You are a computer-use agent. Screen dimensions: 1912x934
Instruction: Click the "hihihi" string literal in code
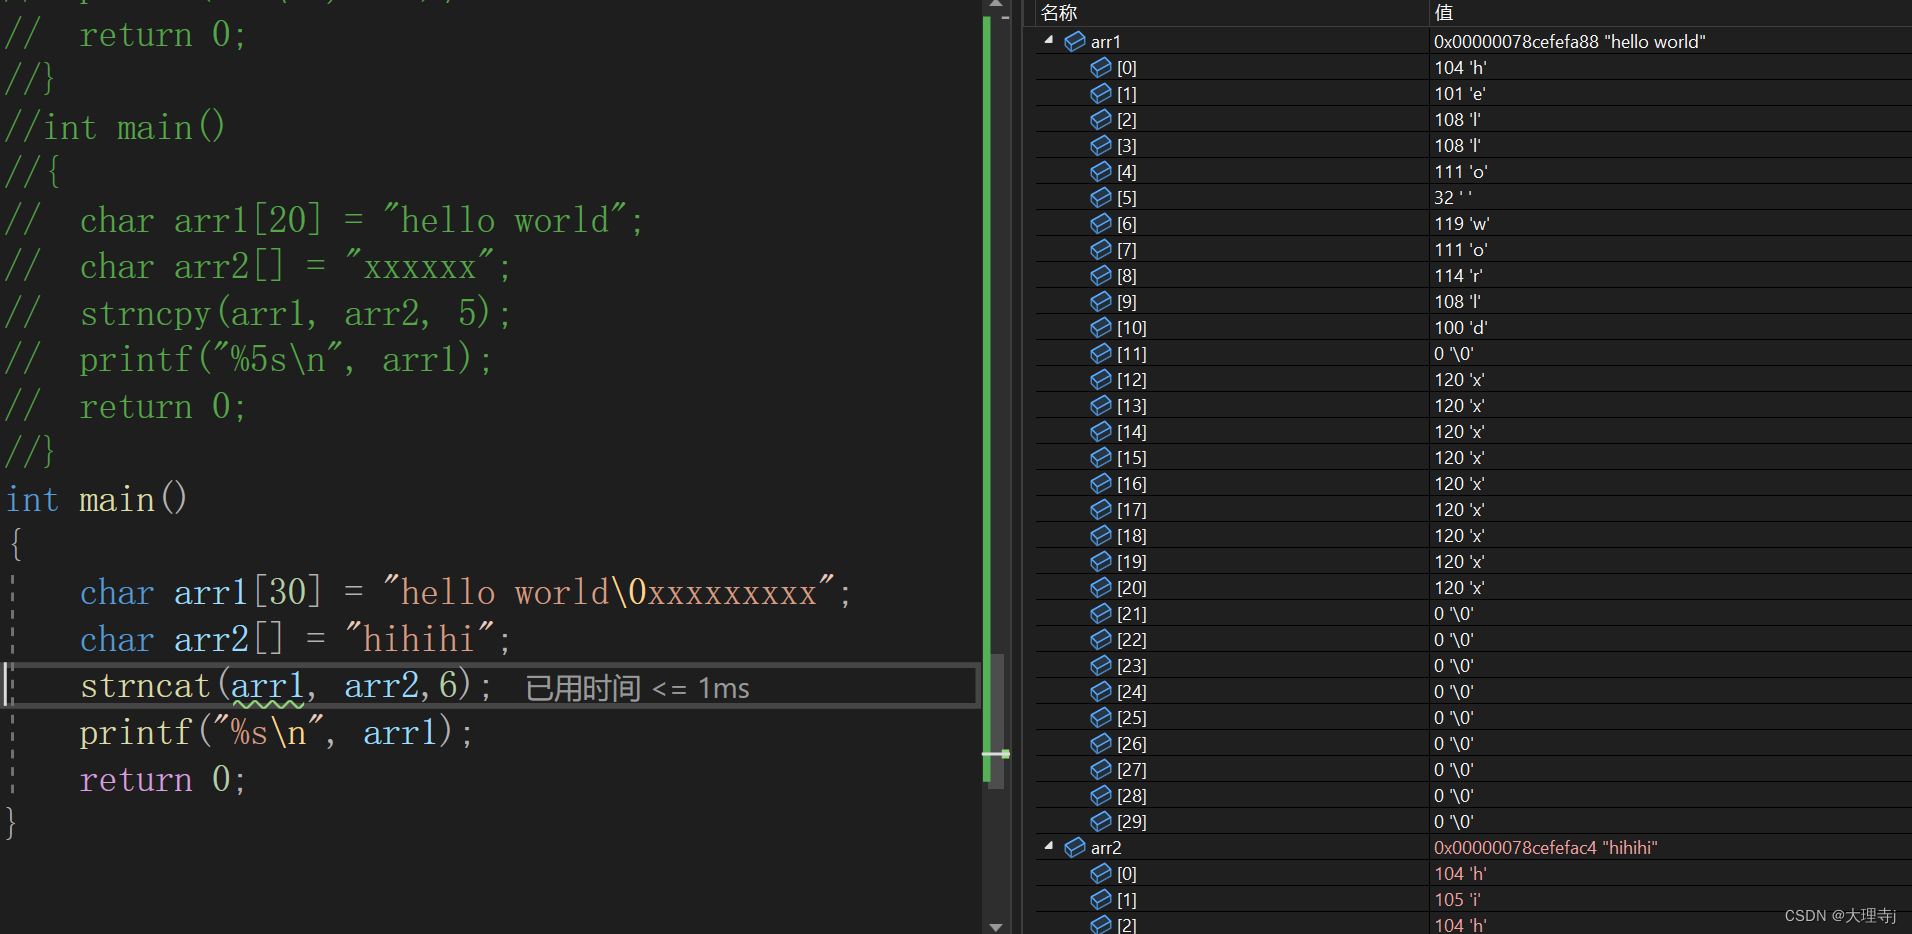[x=418, y=639]
